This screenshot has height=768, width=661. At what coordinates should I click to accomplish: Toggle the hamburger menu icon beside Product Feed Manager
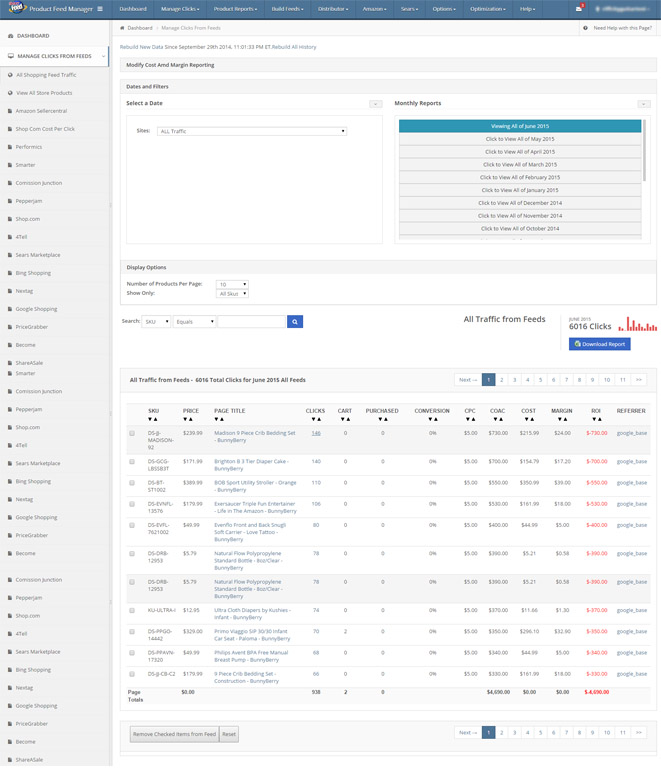(100, 9)
